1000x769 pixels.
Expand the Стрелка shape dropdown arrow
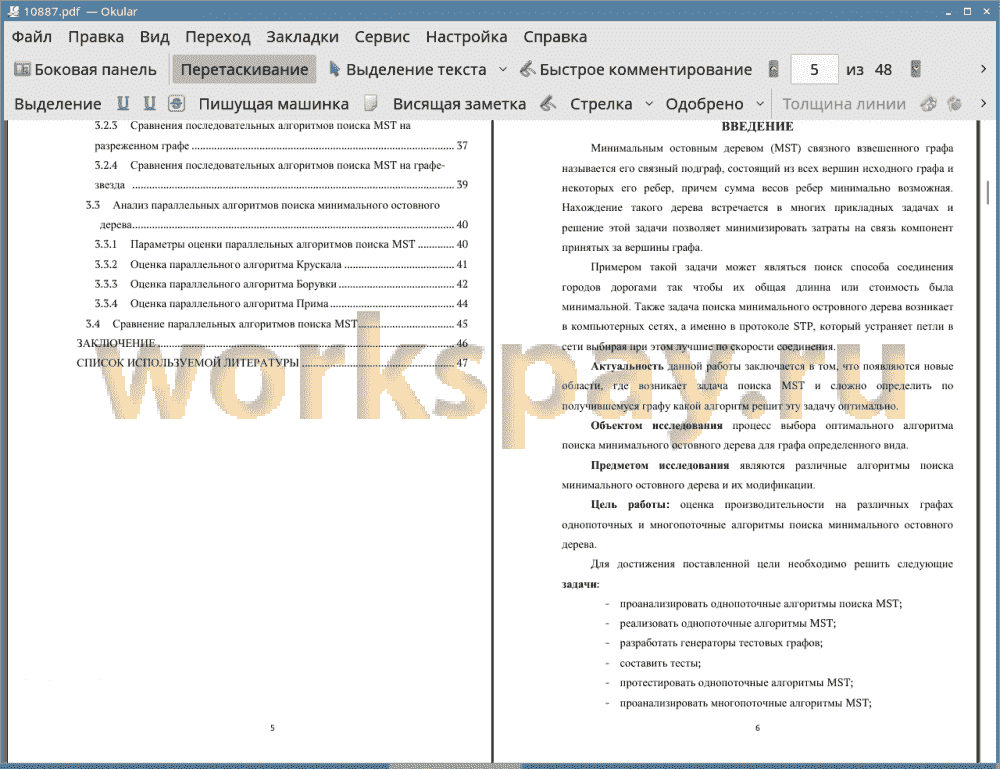coord(649,104)
